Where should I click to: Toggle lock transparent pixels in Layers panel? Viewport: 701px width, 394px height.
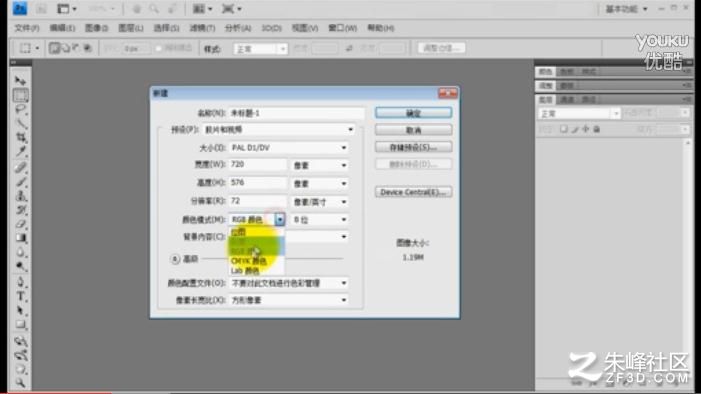(564, 129)
